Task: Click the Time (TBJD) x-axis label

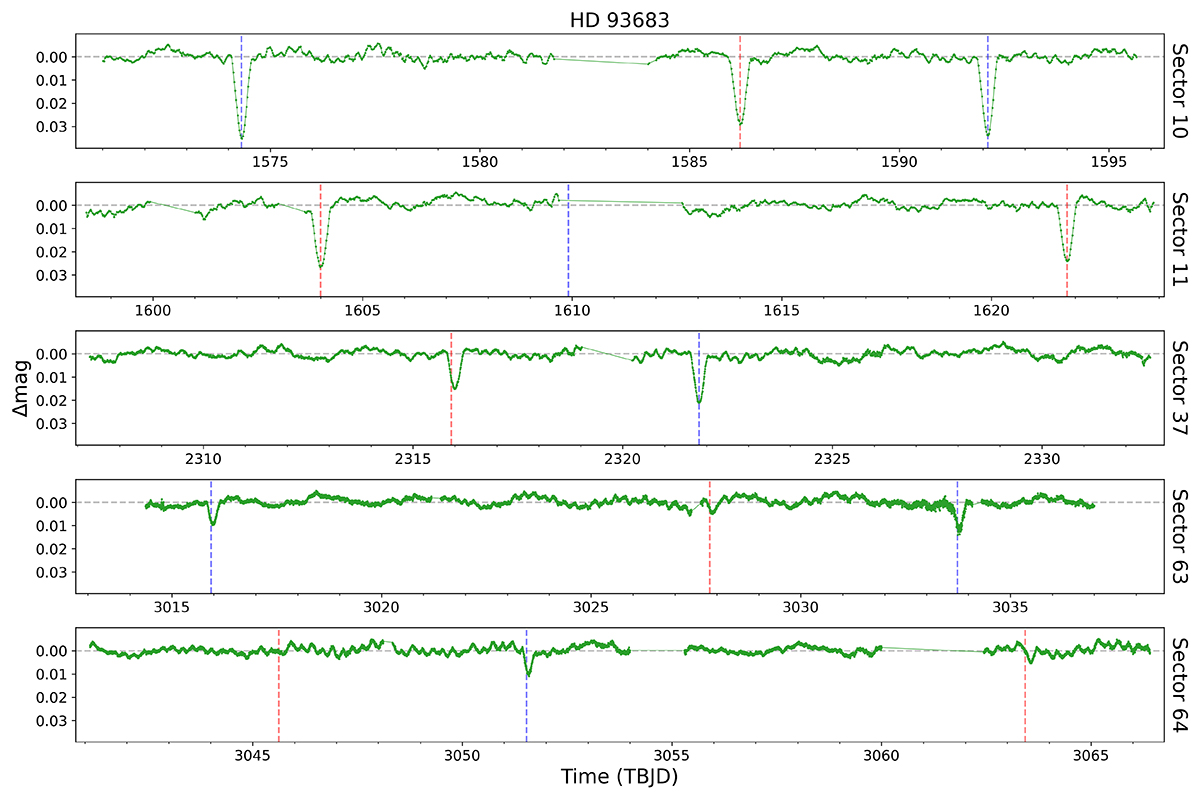Action: coord(619,776)
